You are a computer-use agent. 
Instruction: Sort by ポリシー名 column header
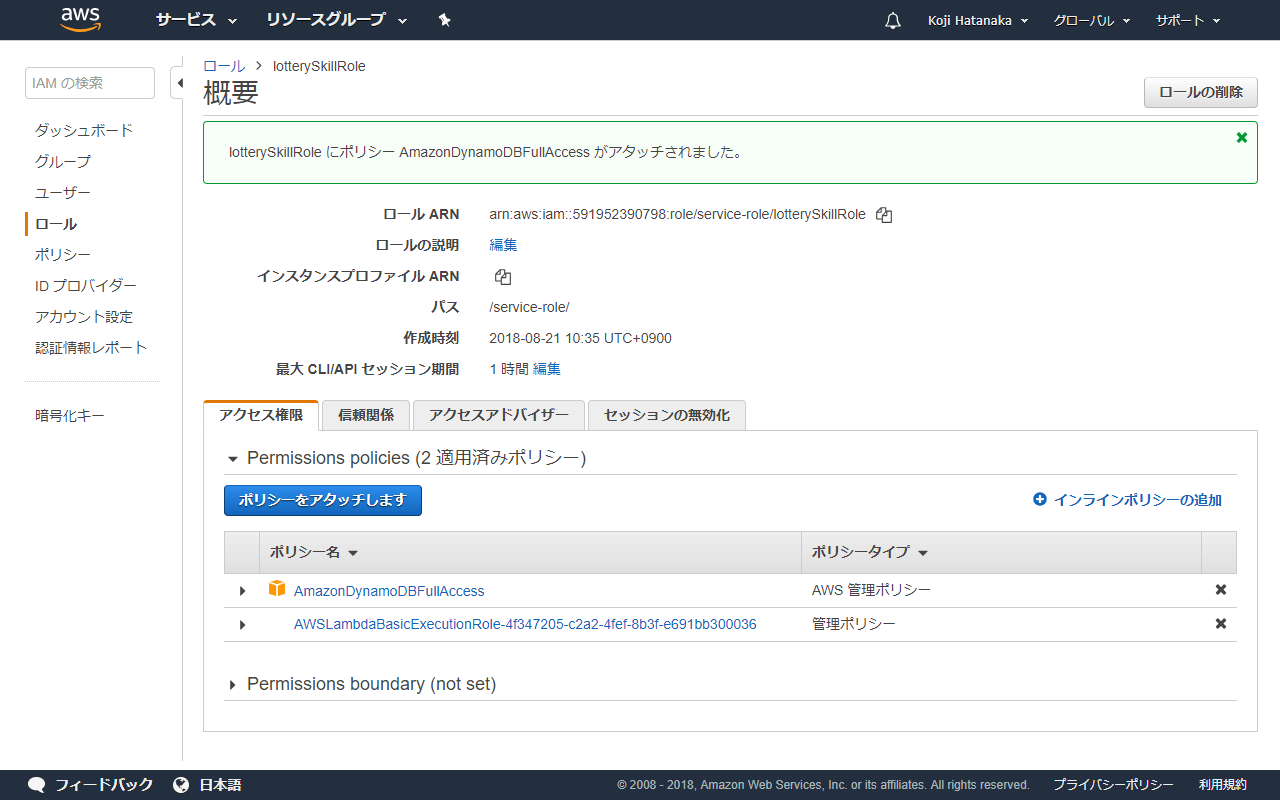click(314, 552)
